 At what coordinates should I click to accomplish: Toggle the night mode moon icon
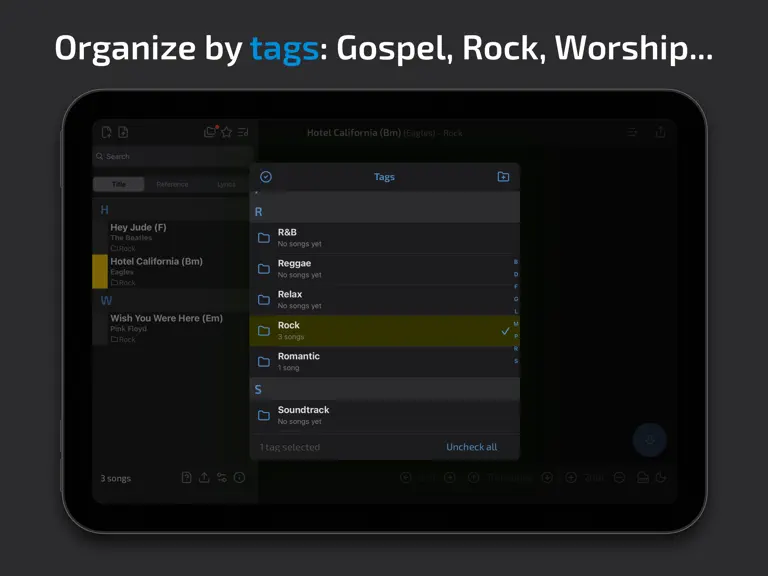[x=661, y=478]
